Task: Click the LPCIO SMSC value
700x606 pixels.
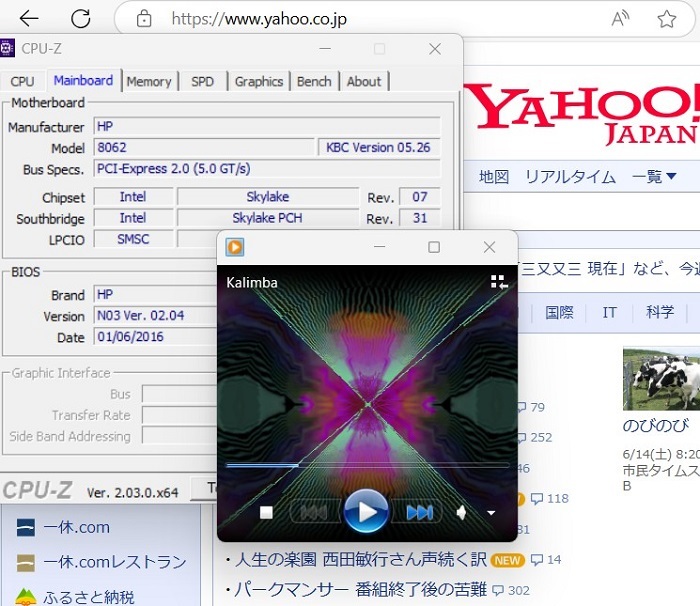Action: point(133,239)
